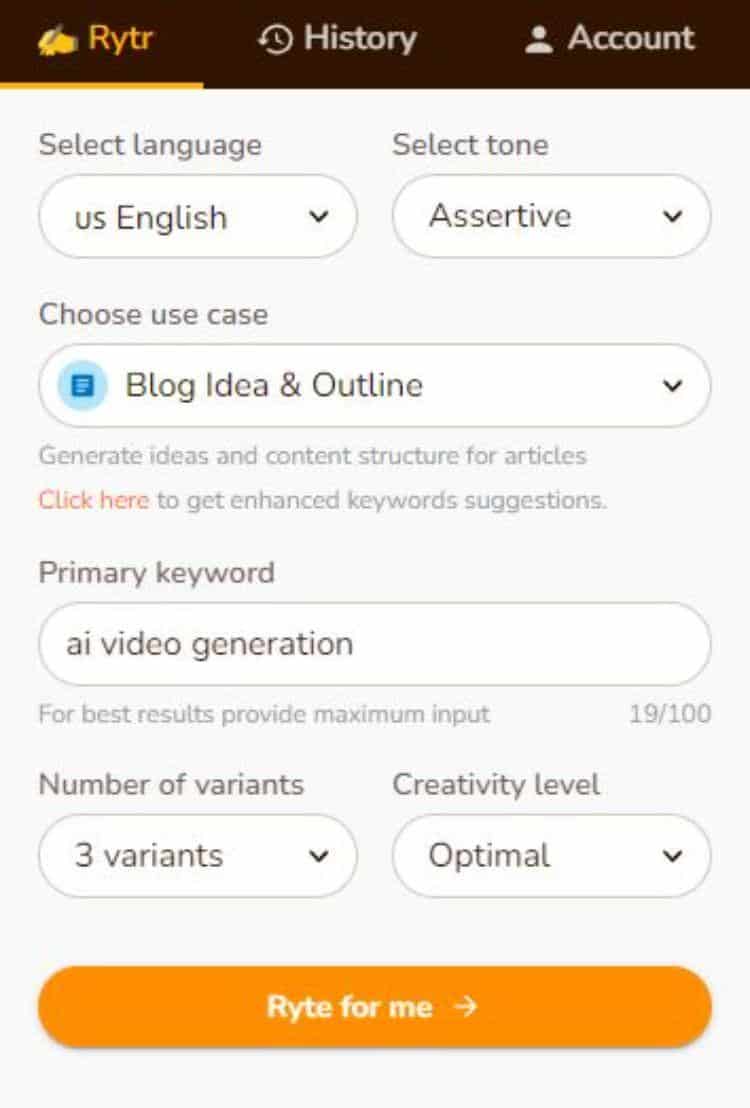Click the tone dropdown chevron arrow
Viewport: 750px width, 1108px height.
tap(672, 216)
